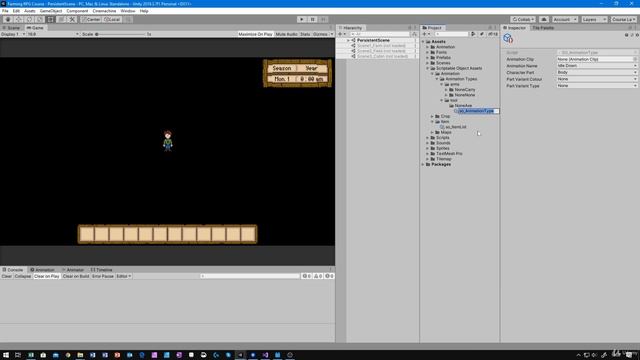Switch to the Animator tab
640x360 pixels.
[73, 270]
